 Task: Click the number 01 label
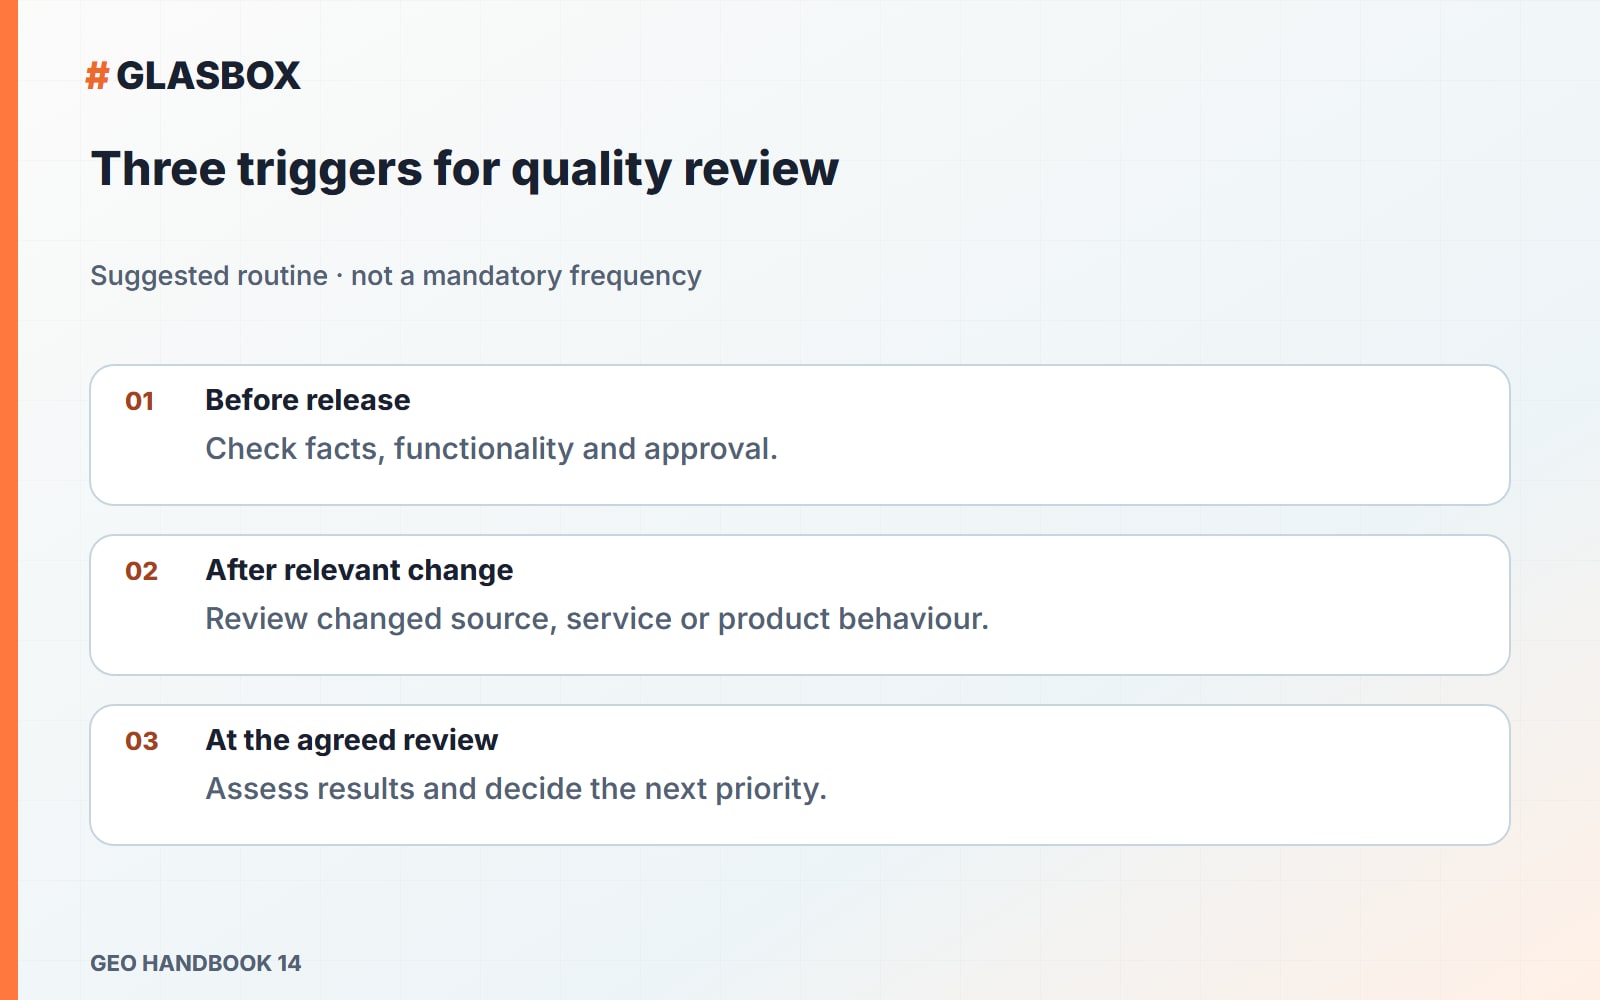140,401
